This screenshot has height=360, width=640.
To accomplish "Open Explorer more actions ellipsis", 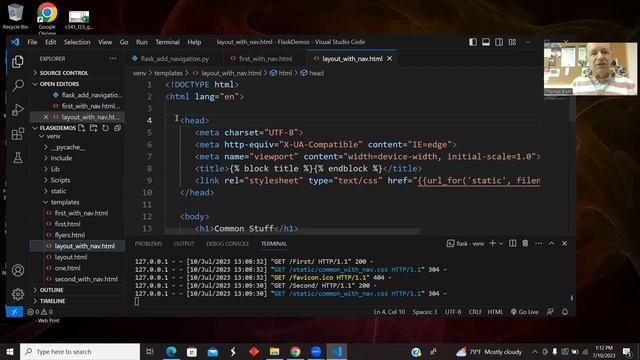I will tap(113, 59).
